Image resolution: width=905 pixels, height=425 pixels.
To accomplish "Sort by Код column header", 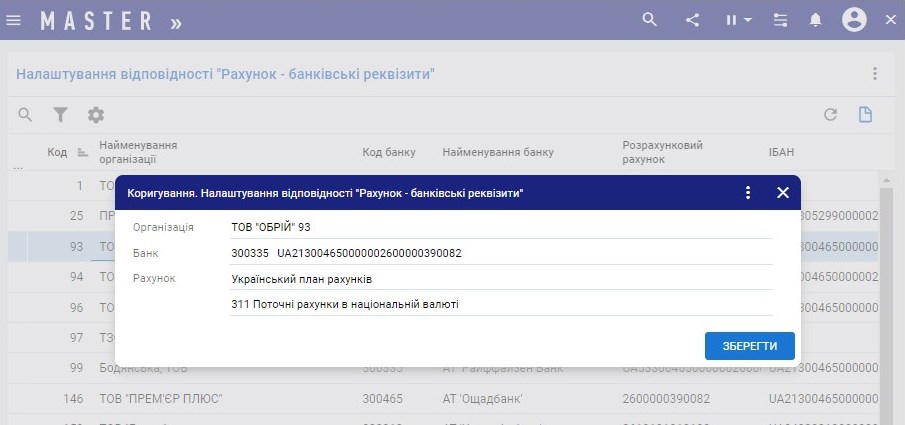I will [57, 152].
